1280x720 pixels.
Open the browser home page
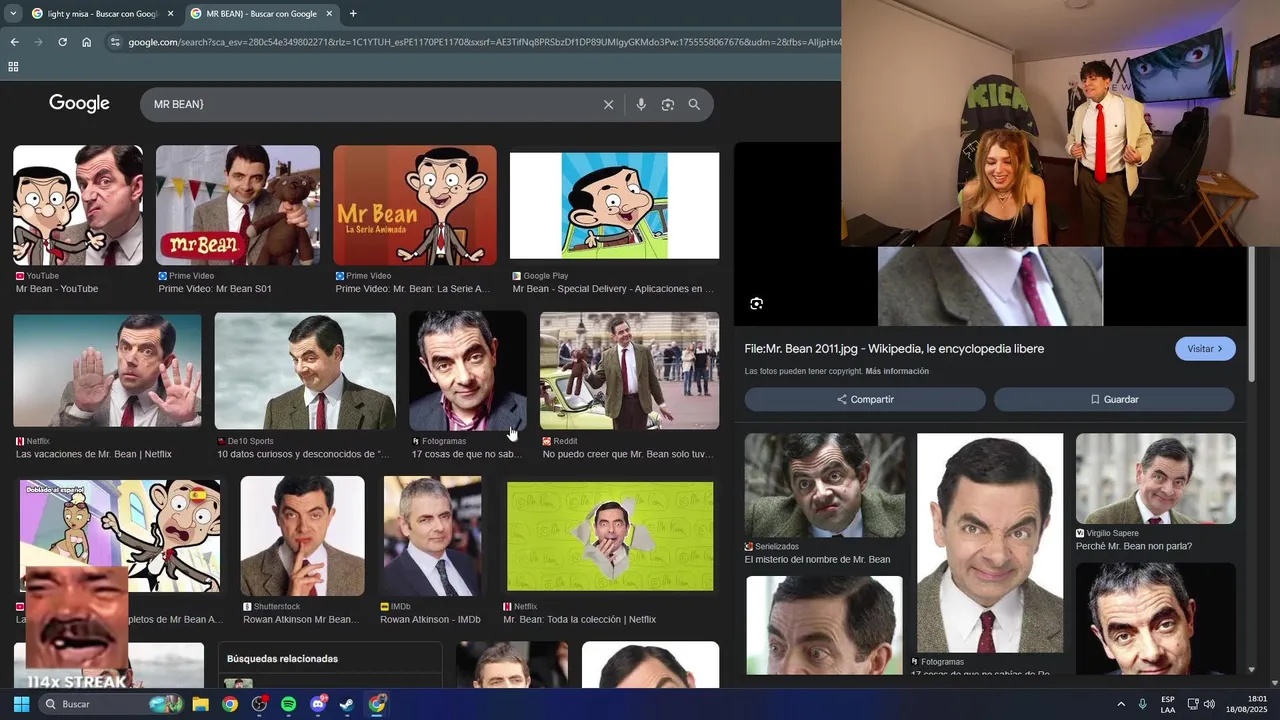point(87,42)
